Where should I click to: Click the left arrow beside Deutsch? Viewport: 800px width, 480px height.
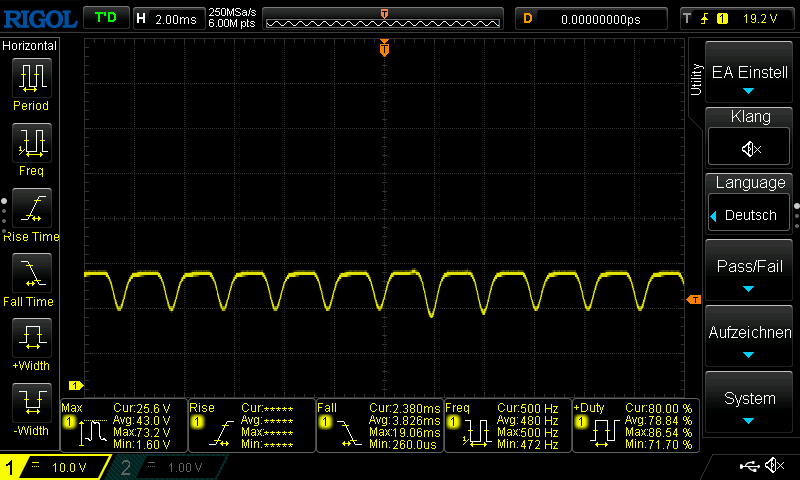pyautogui.click(x=714, y=216)
